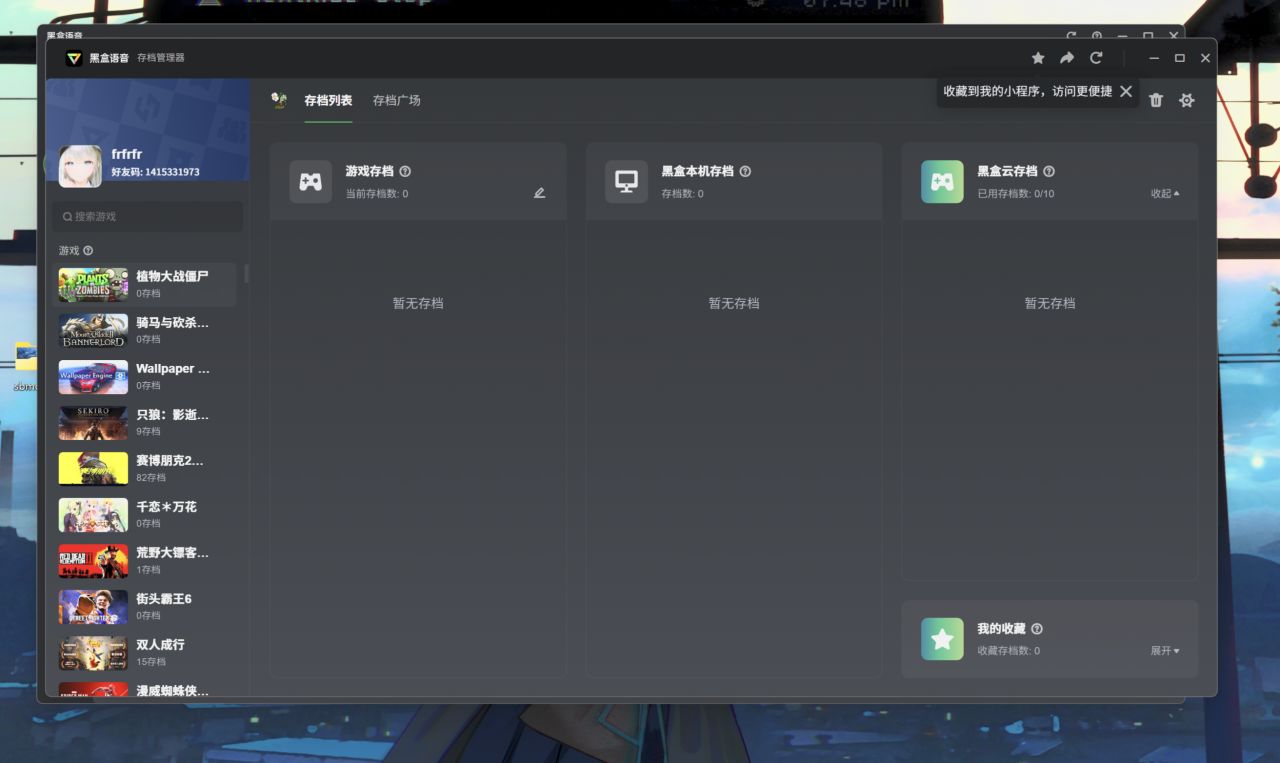Show help for 黑盒本机存档
Image resolution: width=1280 pixels, height=763 pixels.
point(745,172)
